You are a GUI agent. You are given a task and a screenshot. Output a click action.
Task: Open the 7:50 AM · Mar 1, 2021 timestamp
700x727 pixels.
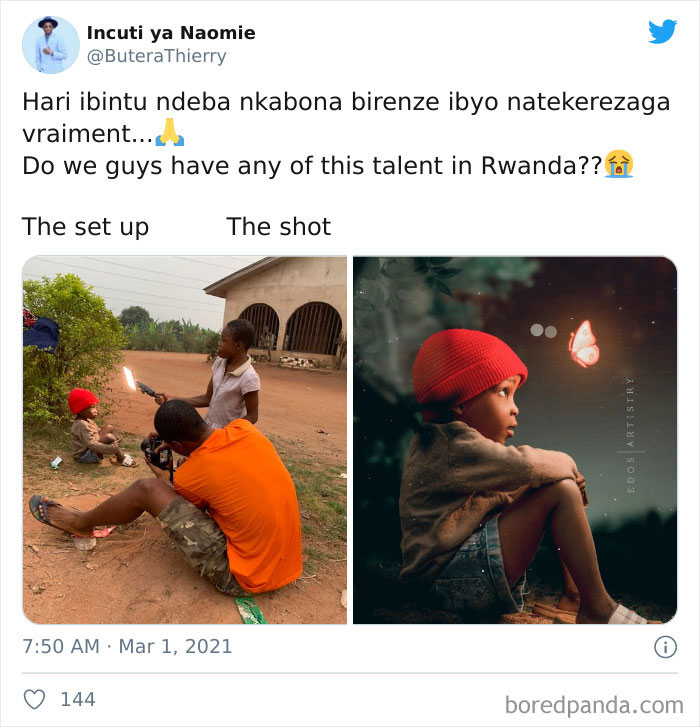tap(127, 646)
